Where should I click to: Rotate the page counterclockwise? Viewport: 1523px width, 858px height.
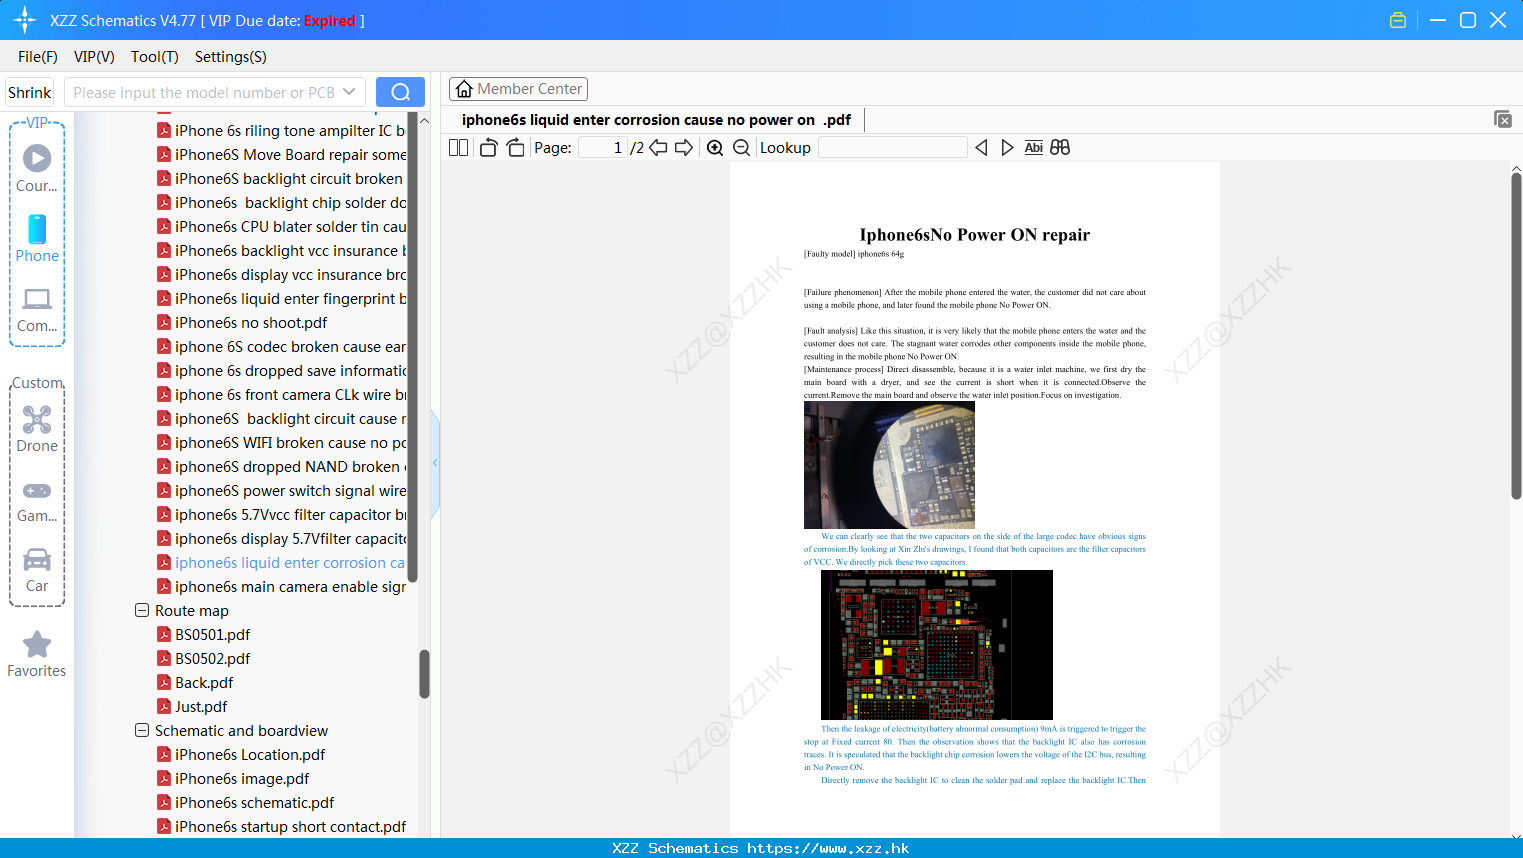click(x=488, y=148)
